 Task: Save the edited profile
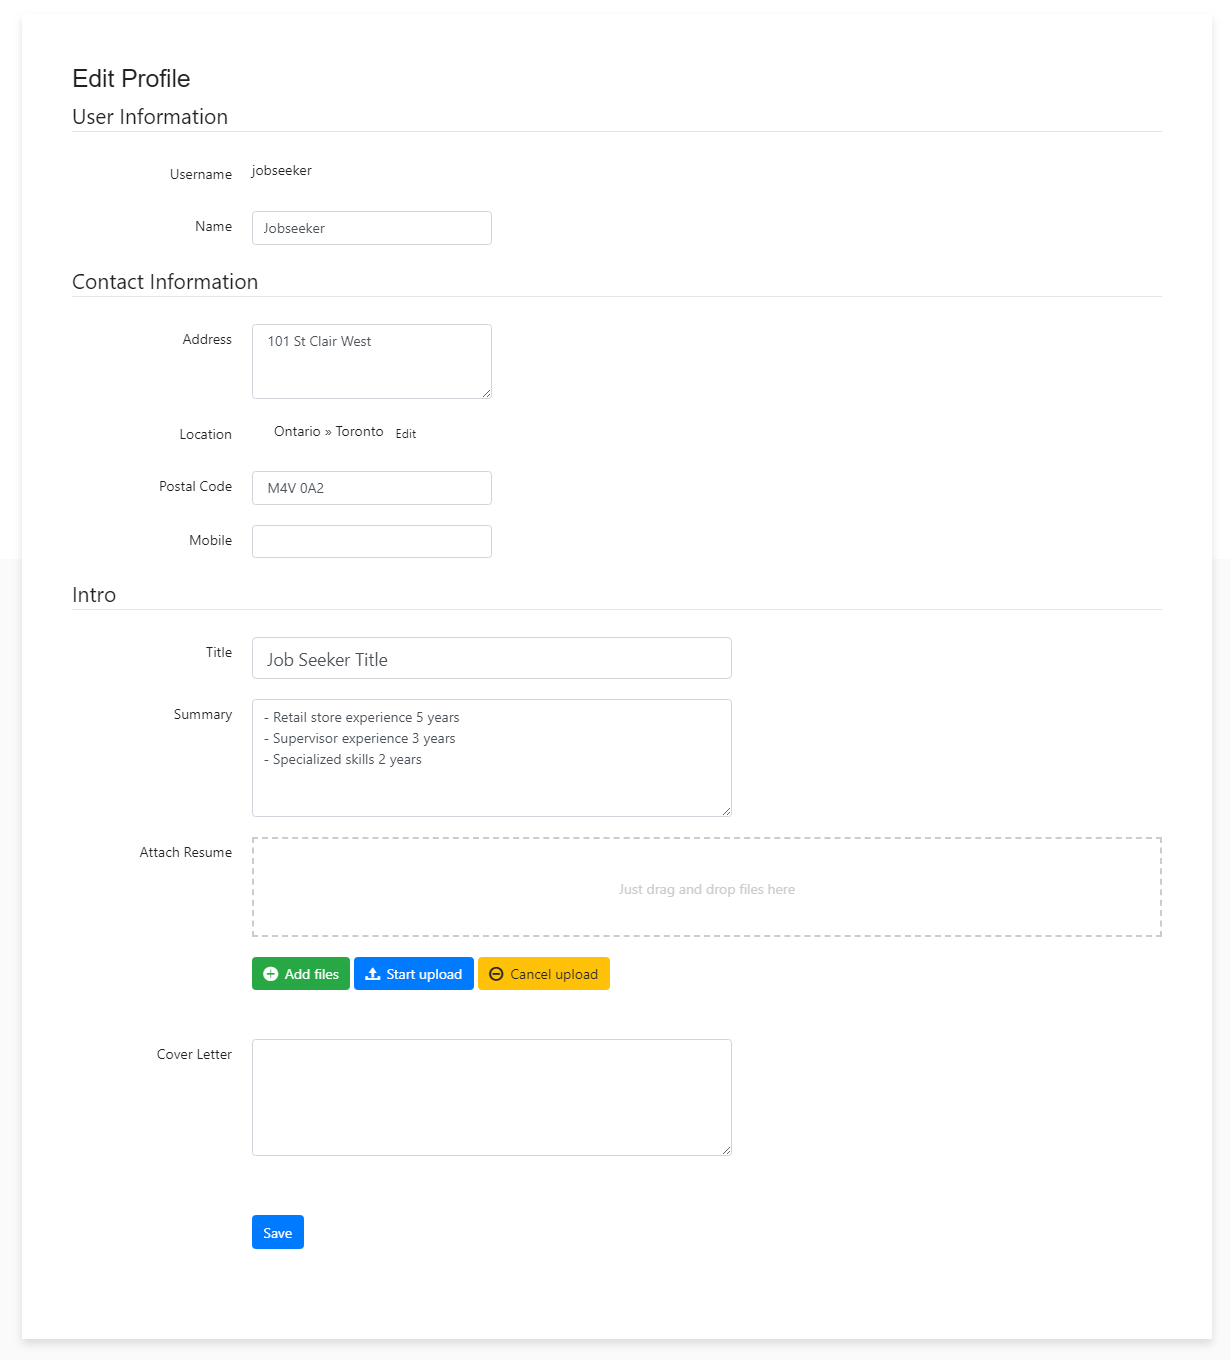277,1232
